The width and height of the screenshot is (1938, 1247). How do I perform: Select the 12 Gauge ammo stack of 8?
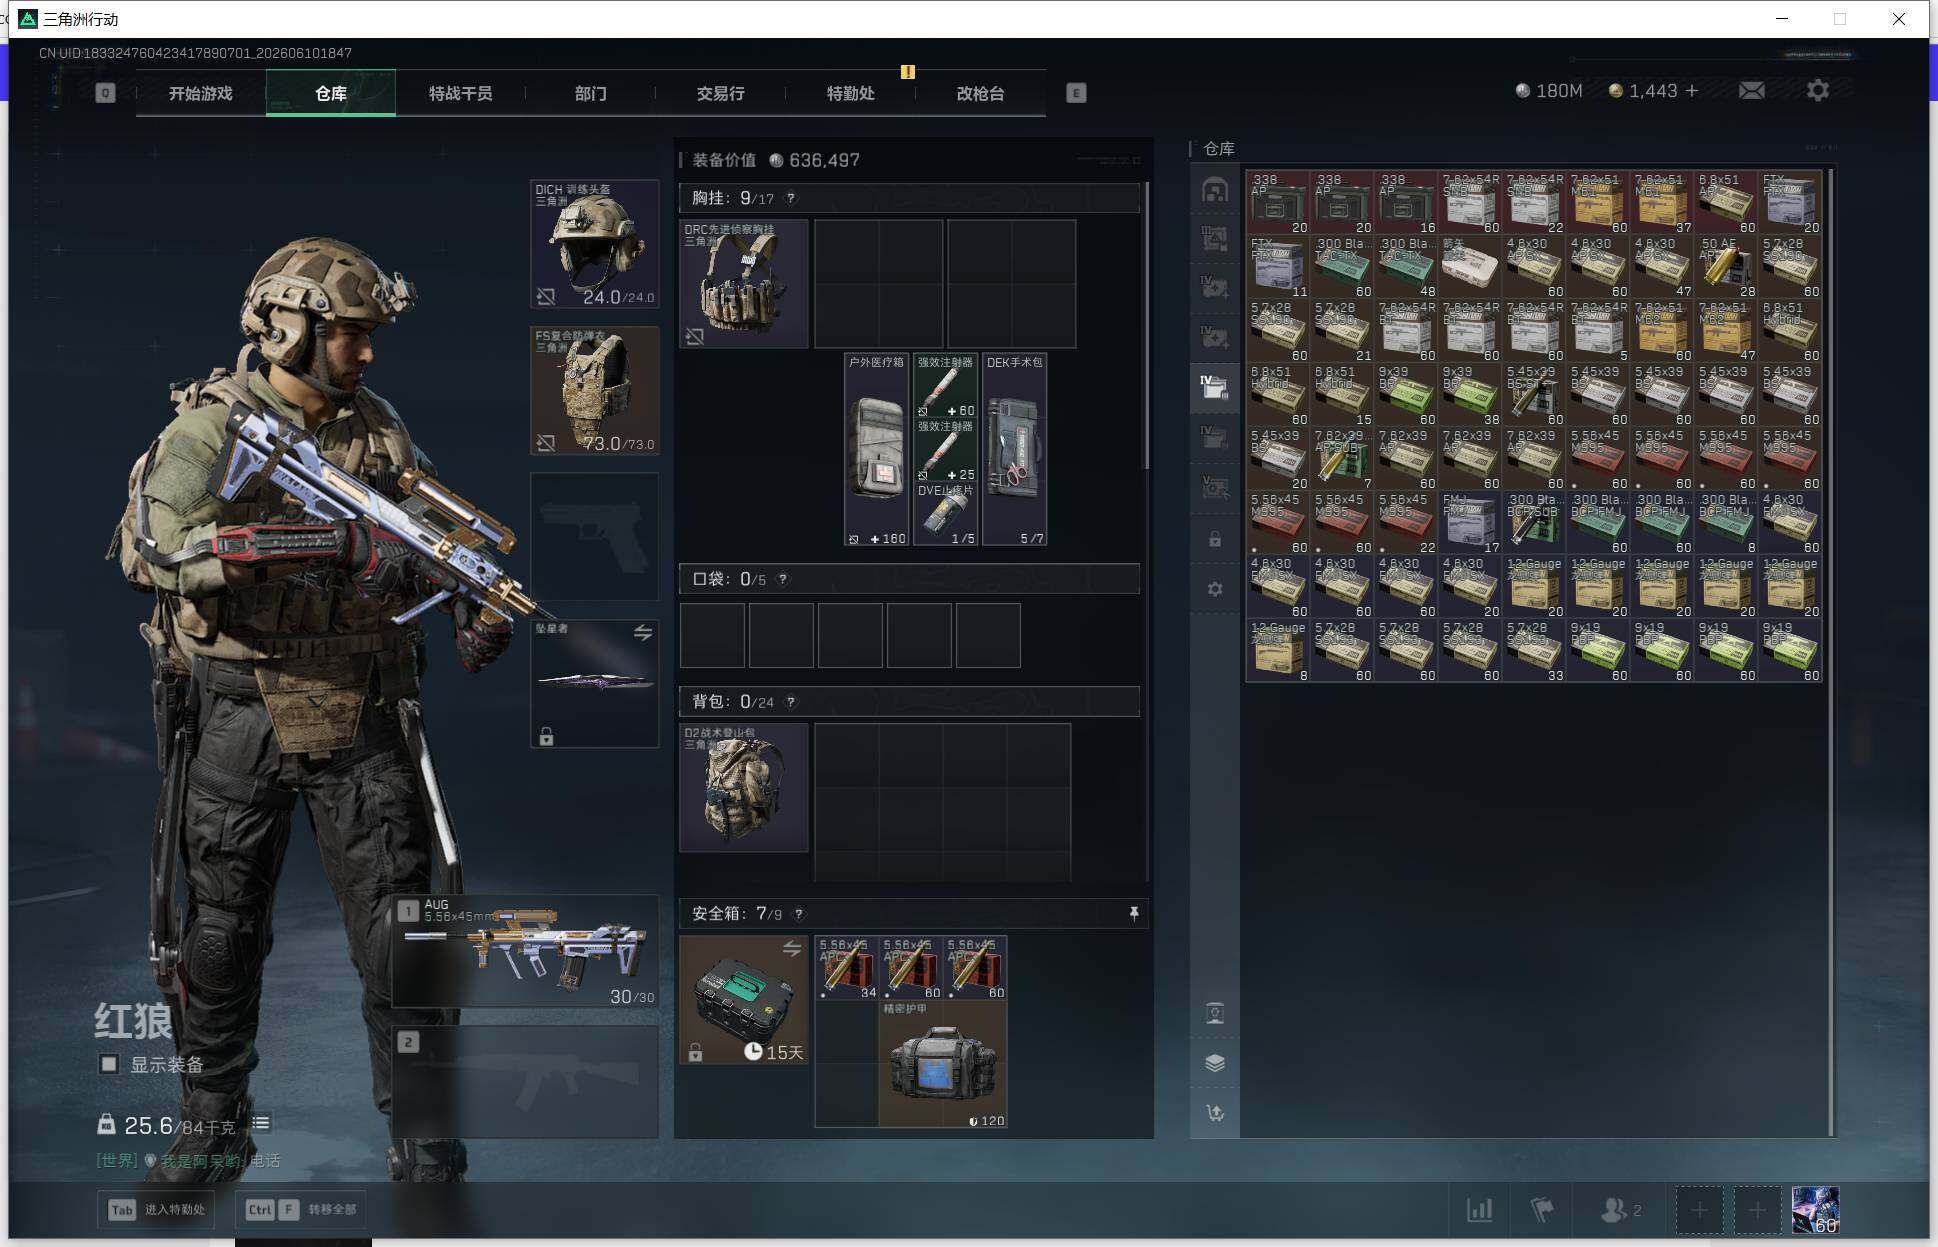coord(1278,650)
